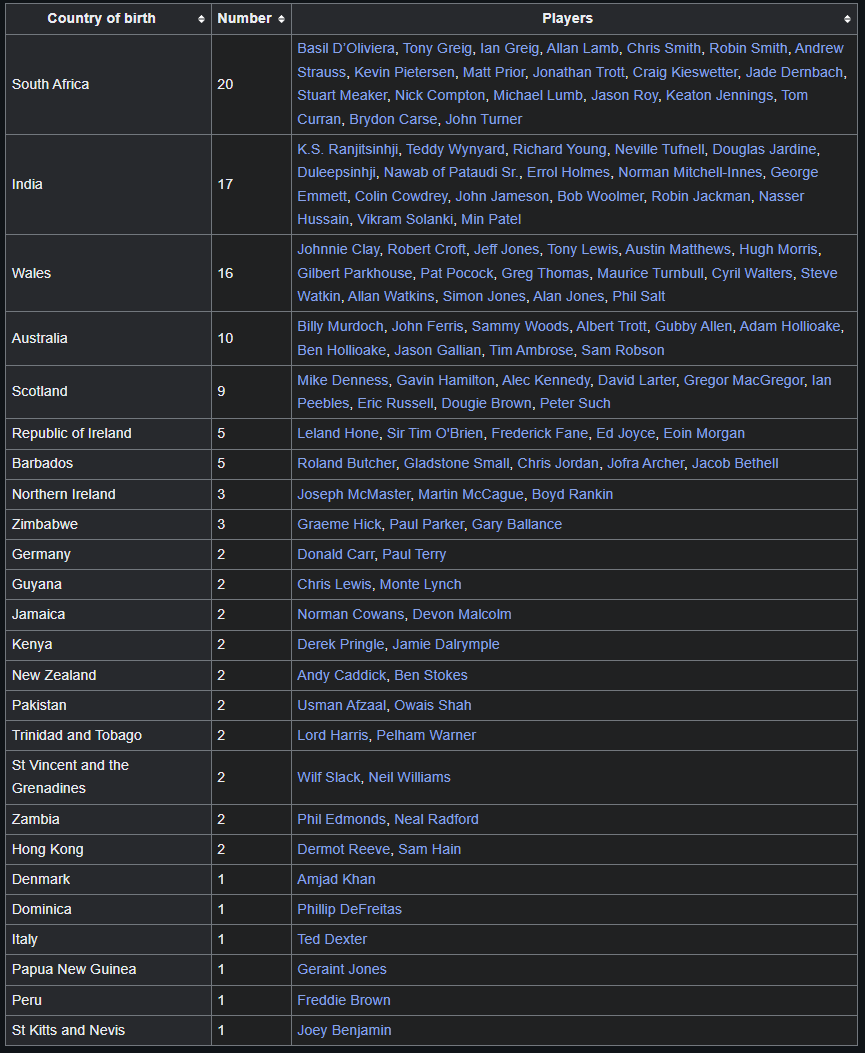Image resolution: width=865 pixels, height=1053 pixels.
Task: Follow Gregor MacGregor link
Action: pyautogui.click(x=743, y=380)
